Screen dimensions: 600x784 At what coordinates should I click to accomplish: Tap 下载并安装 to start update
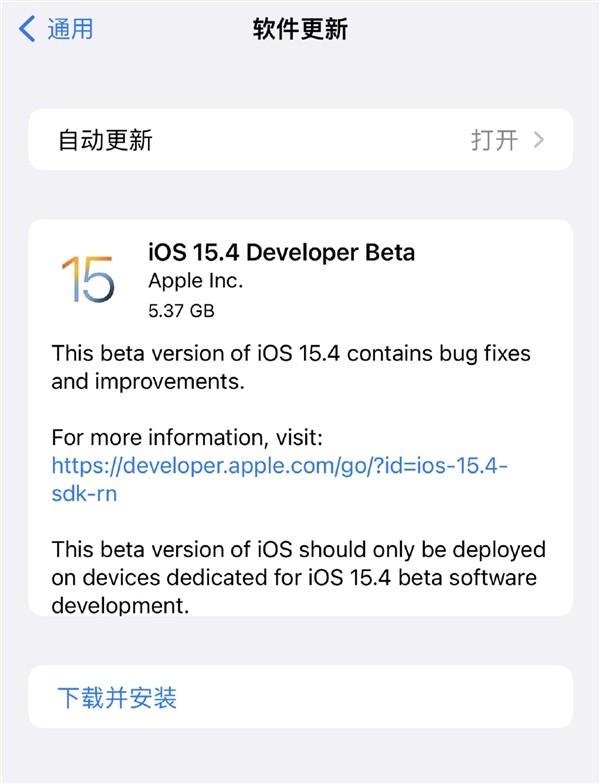pos(117,697)
